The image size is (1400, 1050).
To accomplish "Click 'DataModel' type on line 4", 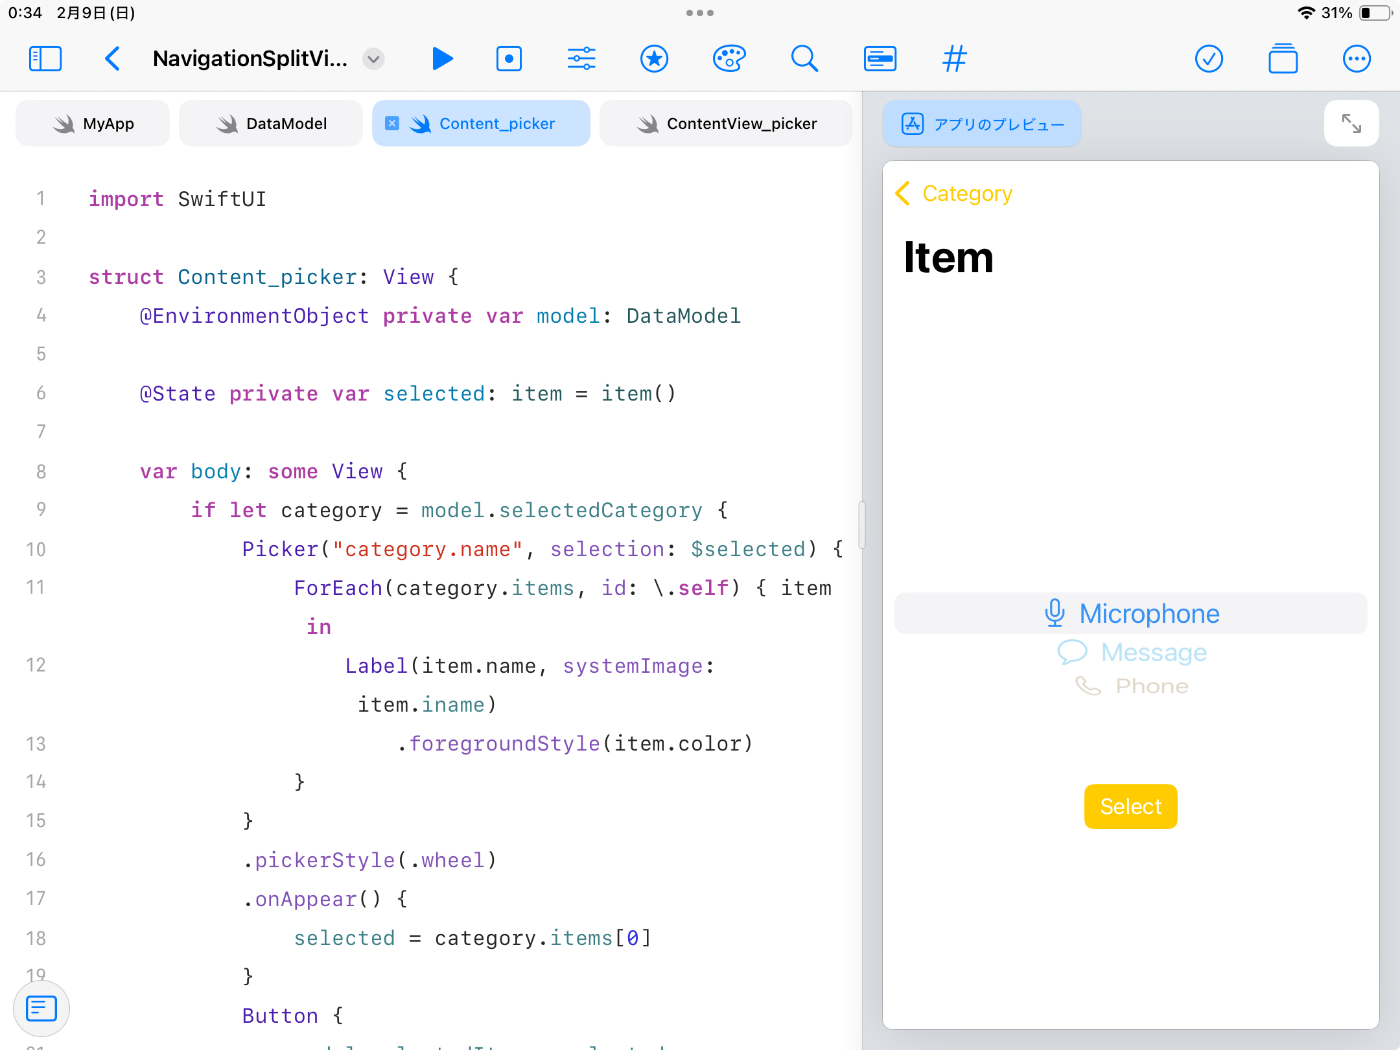I will tap(684, 316).
